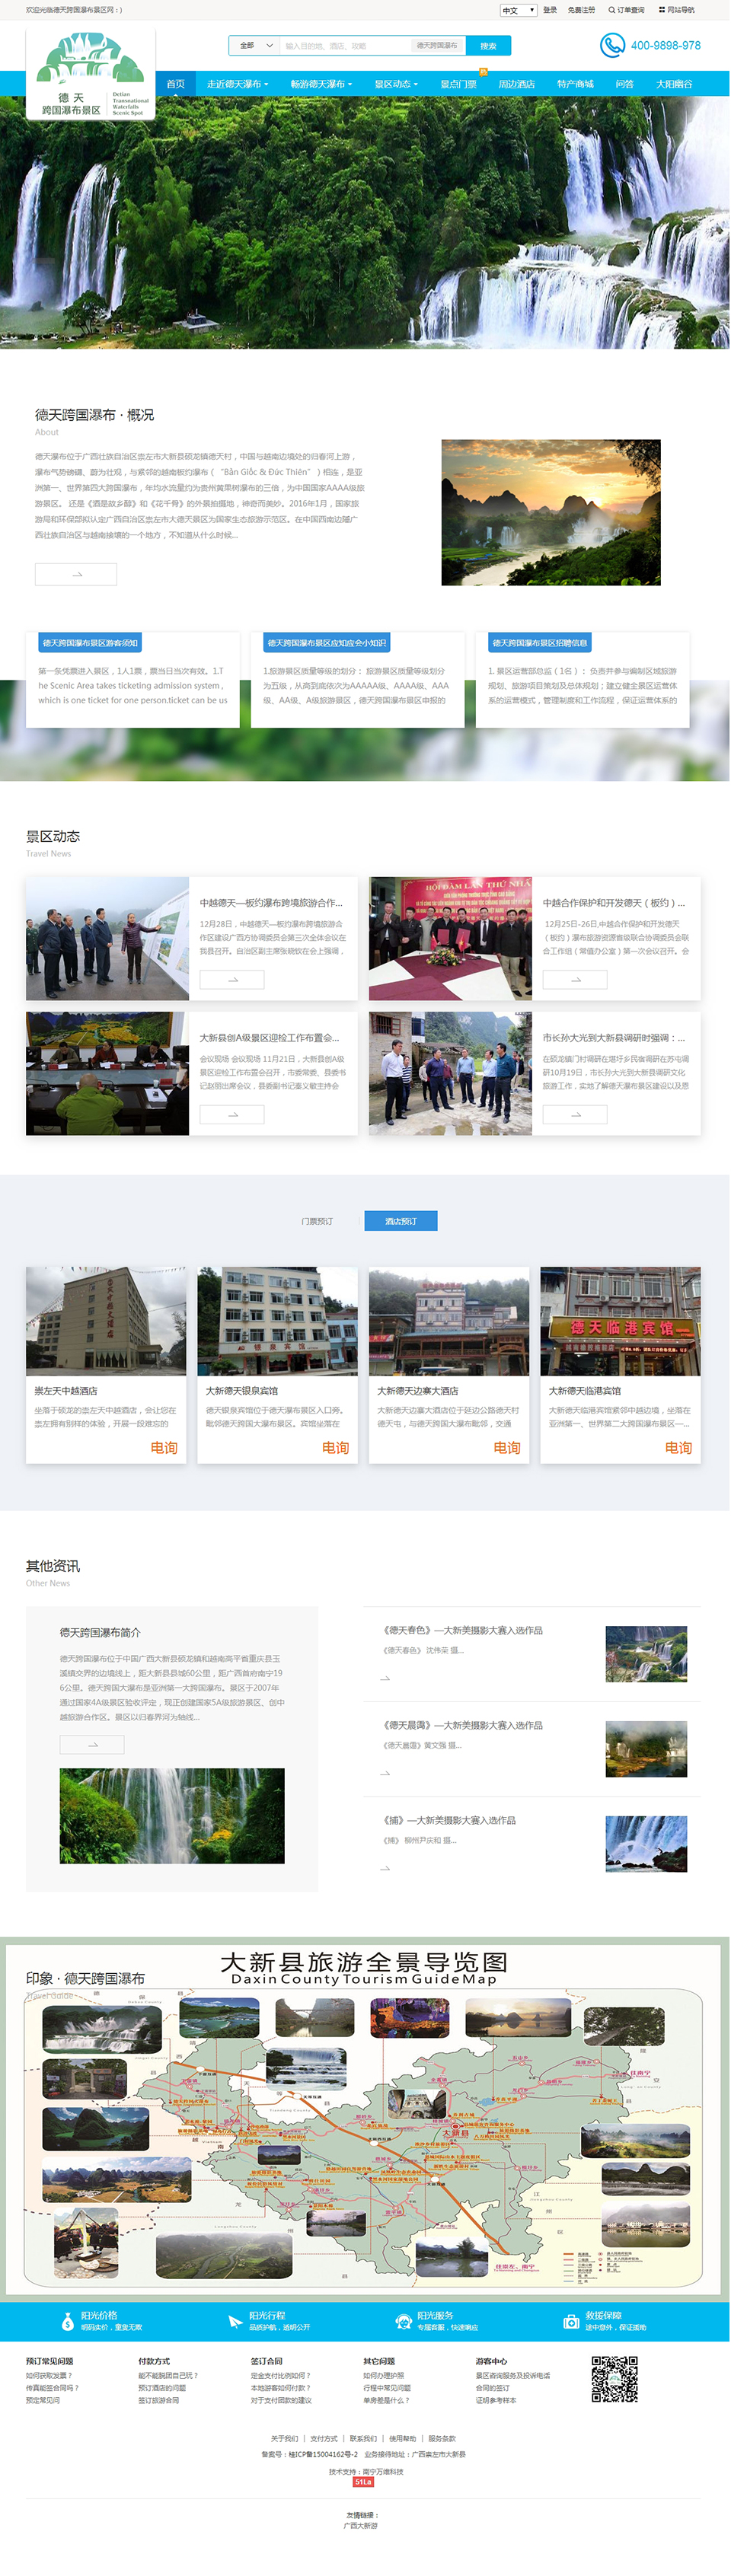Click the 阳光服务 headset icon
731x2576 pixels.
coord(403,2321)
